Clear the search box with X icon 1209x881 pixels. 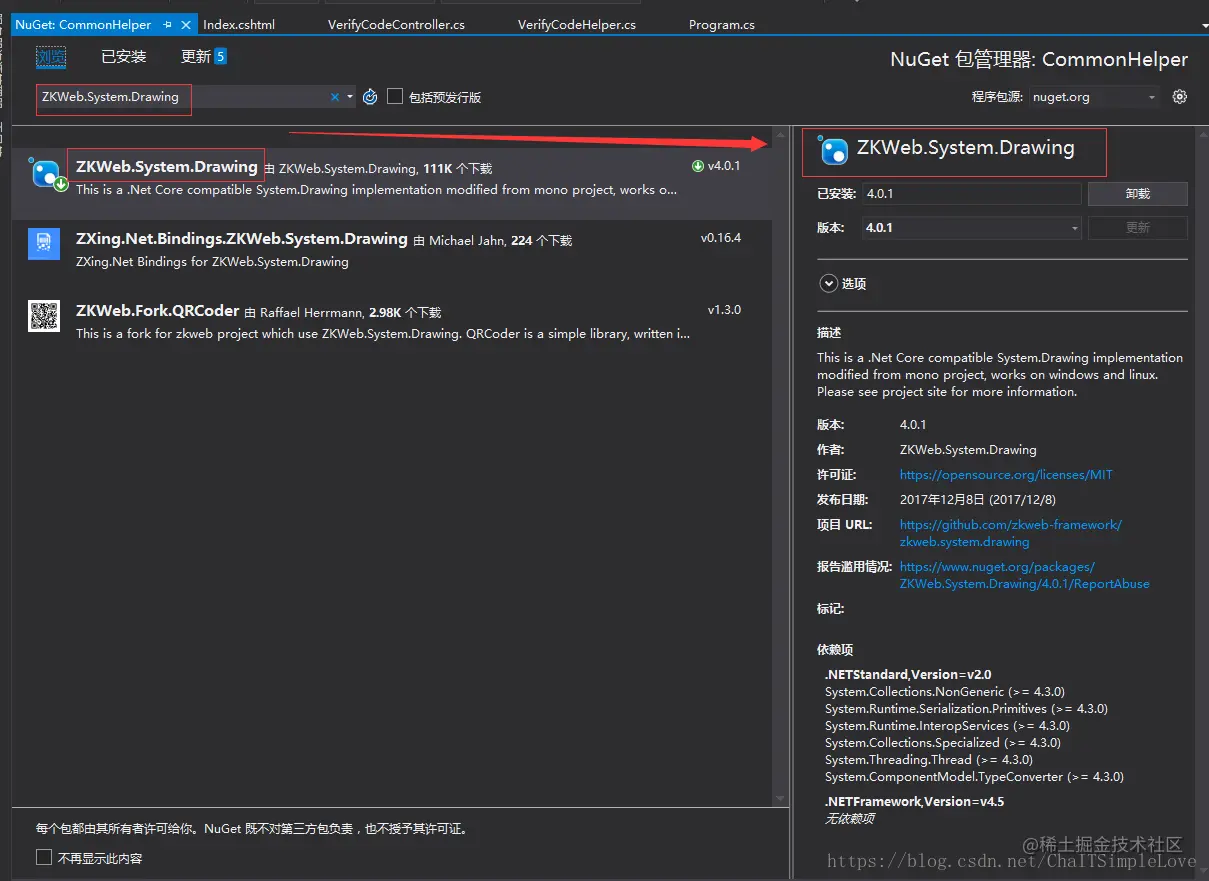335,97
